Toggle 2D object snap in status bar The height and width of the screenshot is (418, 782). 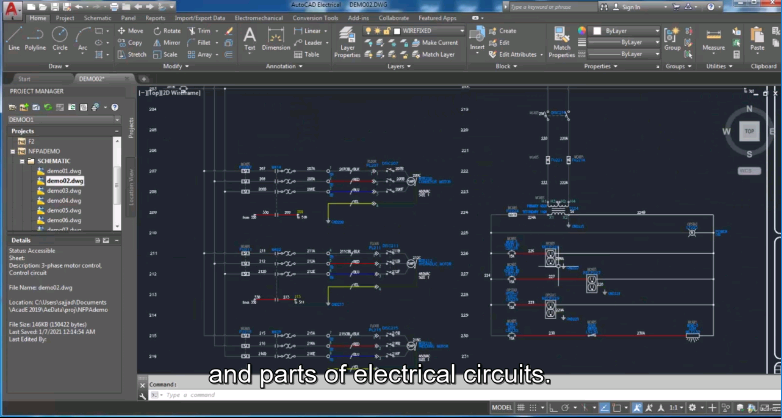[617, 408]
